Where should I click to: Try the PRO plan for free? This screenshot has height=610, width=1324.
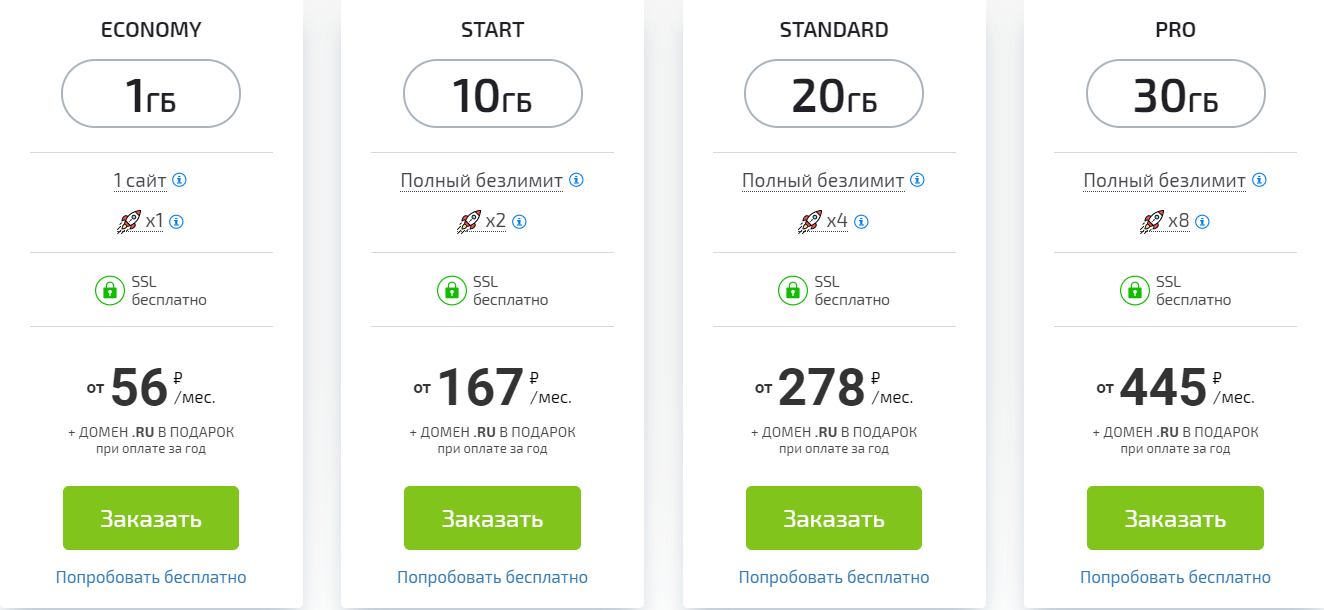(1175, 577)
